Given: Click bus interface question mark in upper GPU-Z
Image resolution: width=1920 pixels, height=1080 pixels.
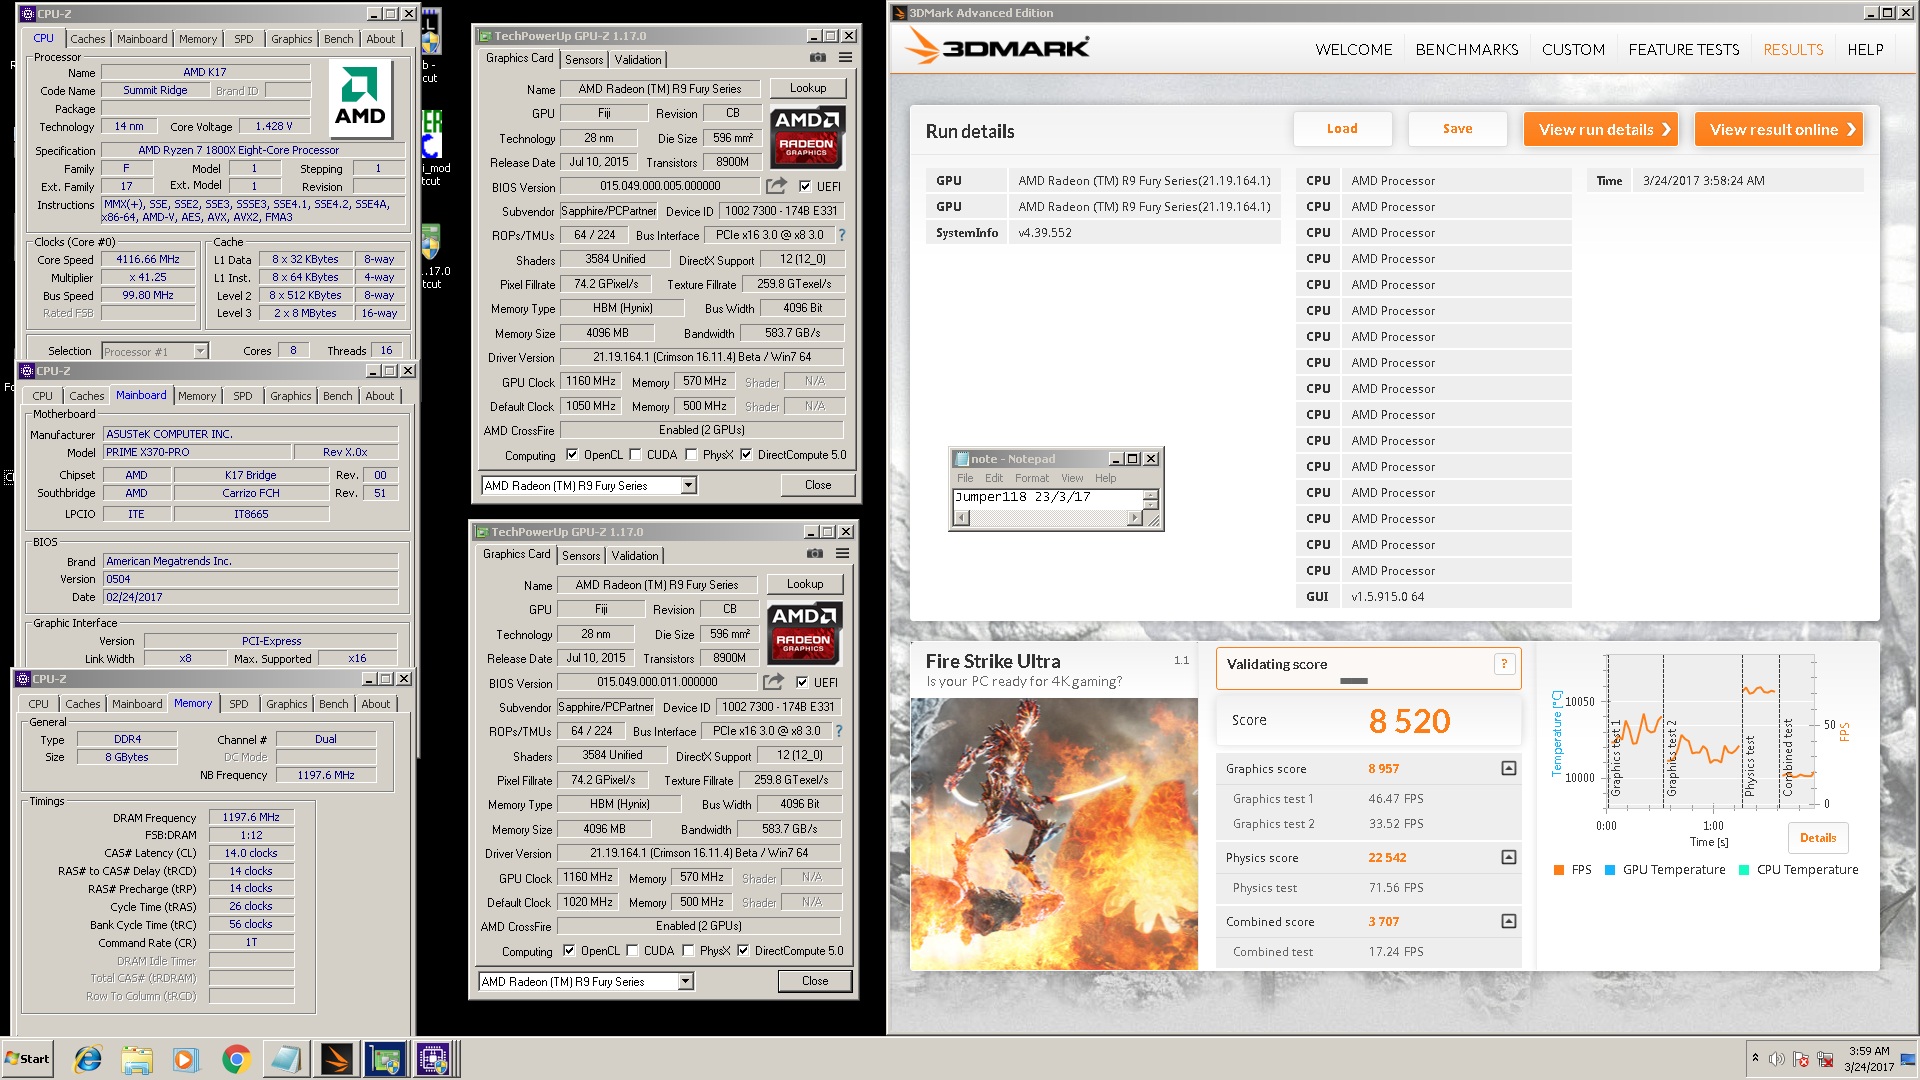Looking at the screenshot, I should click(x=842, y=235).
